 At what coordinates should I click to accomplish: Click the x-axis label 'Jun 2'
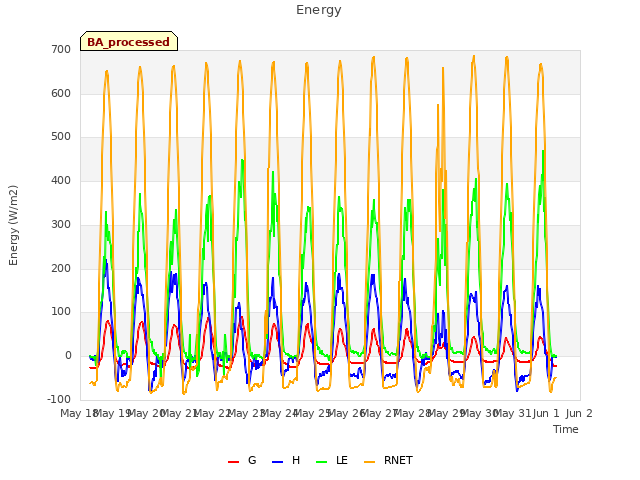tap(579, 413)
